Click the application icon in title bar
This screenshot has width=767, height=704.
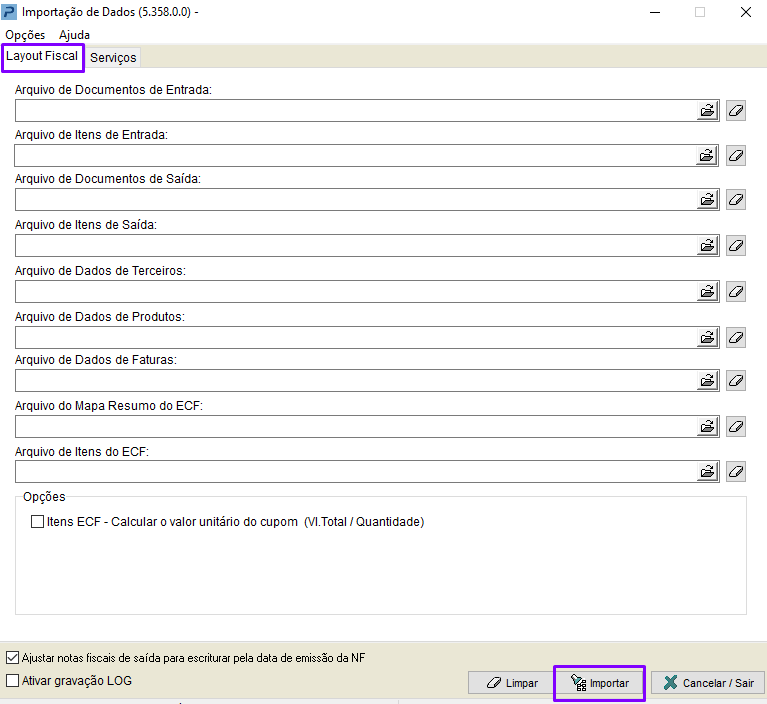tap(9, 12)
